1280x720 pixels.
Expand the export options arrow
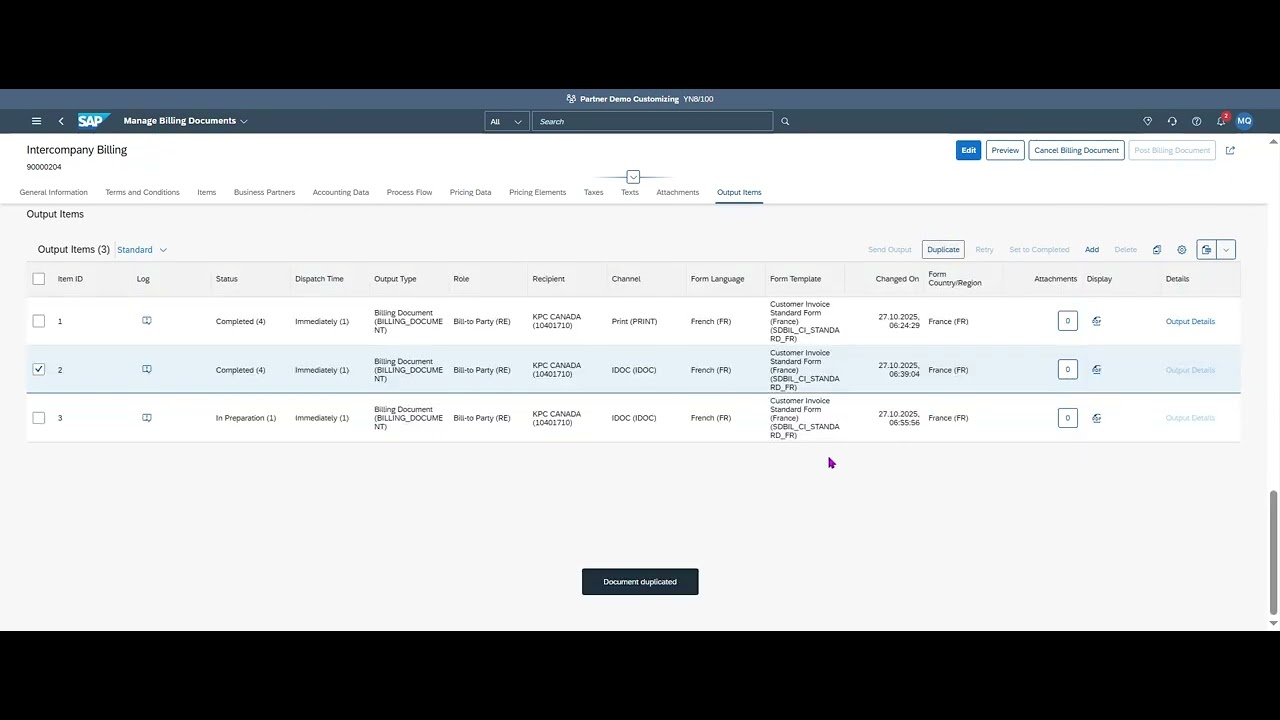pyautogui.click(x=1226, y=250)
